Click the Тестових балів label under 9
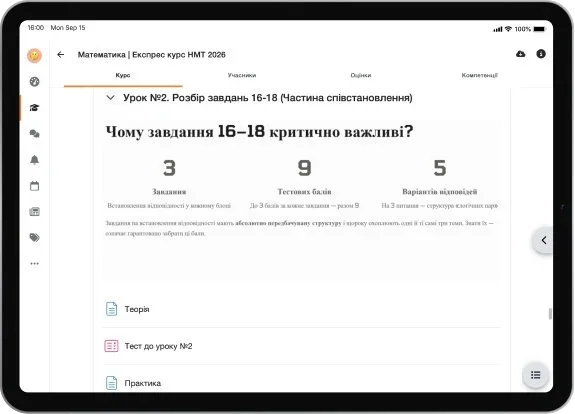This screenshot has height=414, width=575. [x=304, y=192]
